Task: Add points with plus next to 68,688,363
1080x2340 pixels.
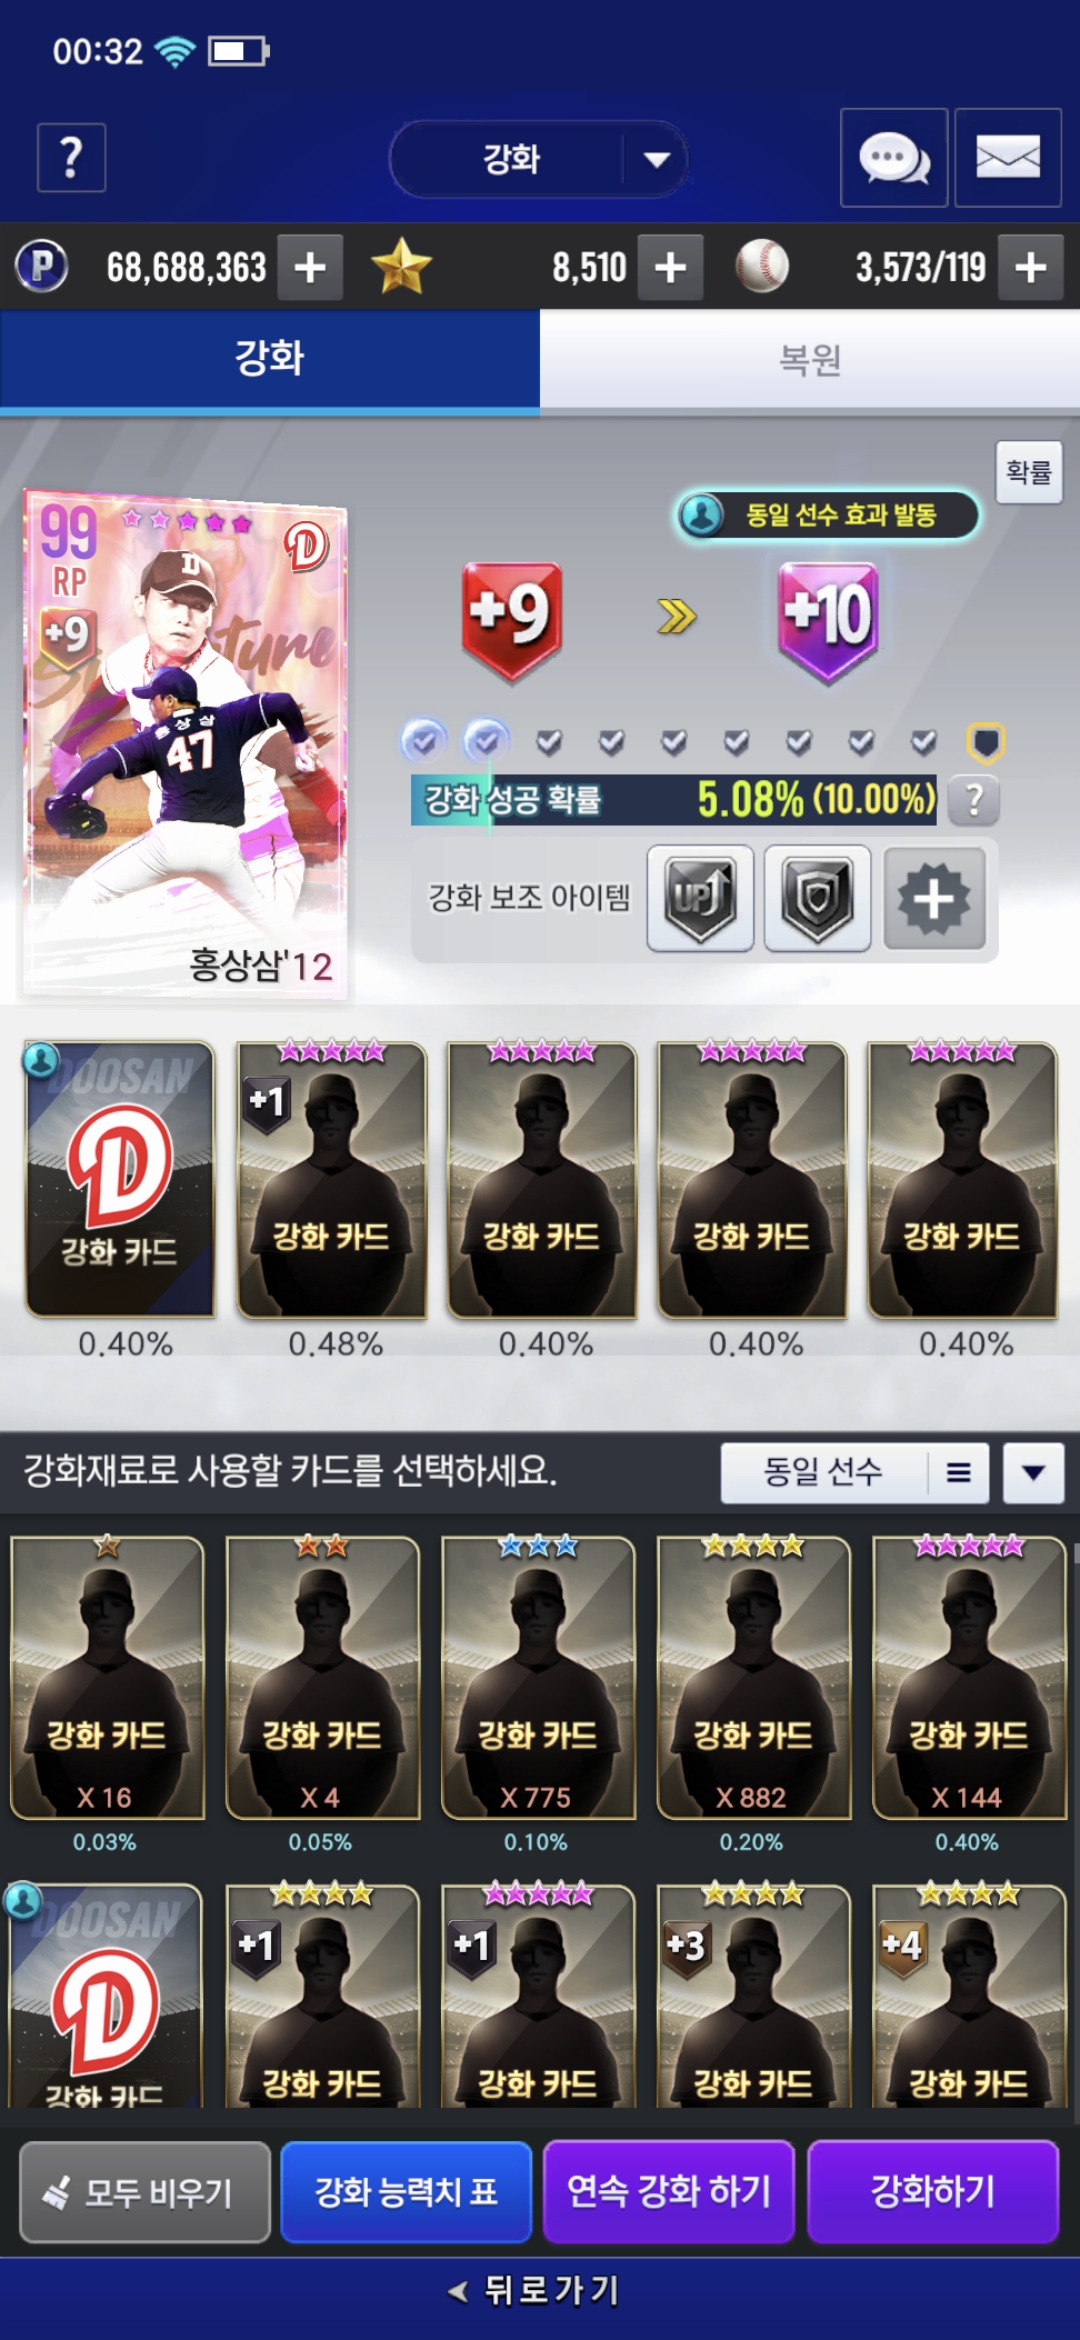Action: 310,267
